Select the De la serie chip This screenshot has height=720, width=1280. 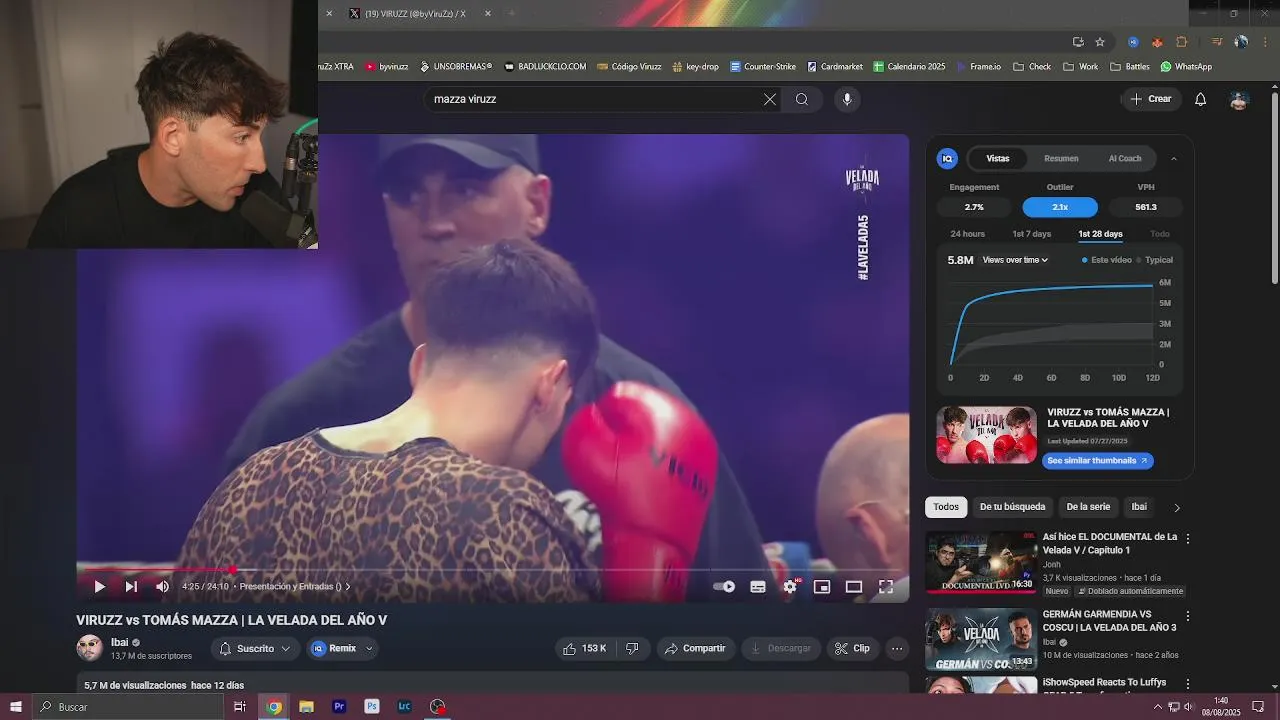click(x=1088, y=507)
